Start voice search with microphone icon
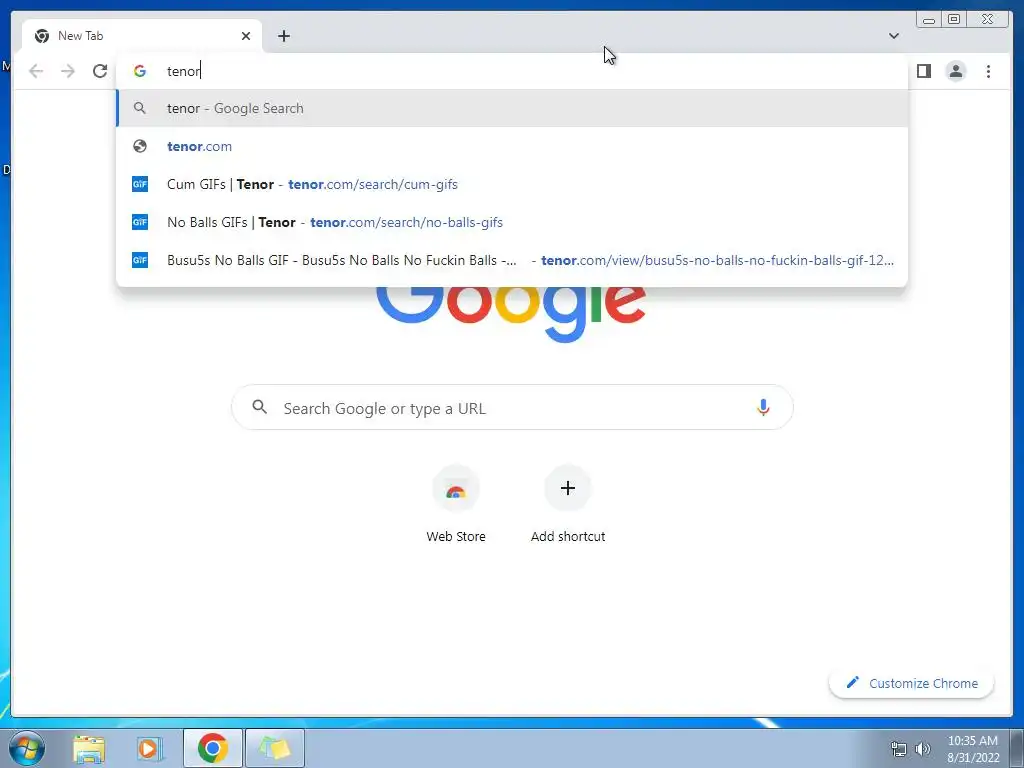Viewport: 1024px width, 768px height. pyautogui.click(x=763, y=408)
